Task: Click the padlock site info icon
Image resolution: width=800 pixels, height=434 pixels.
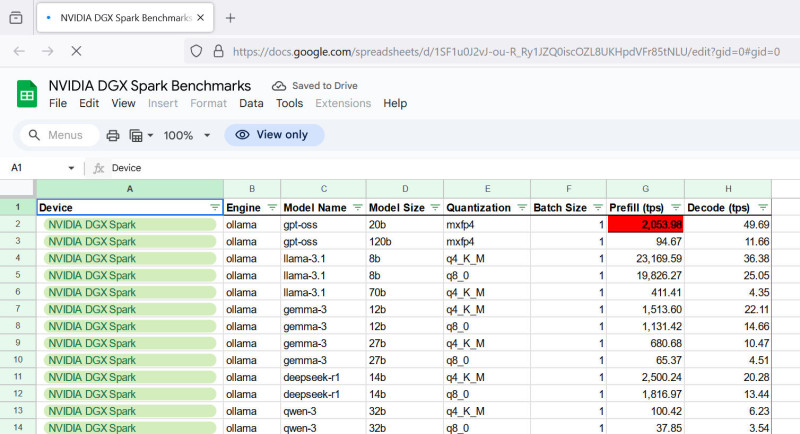Action: coord(218,51)
